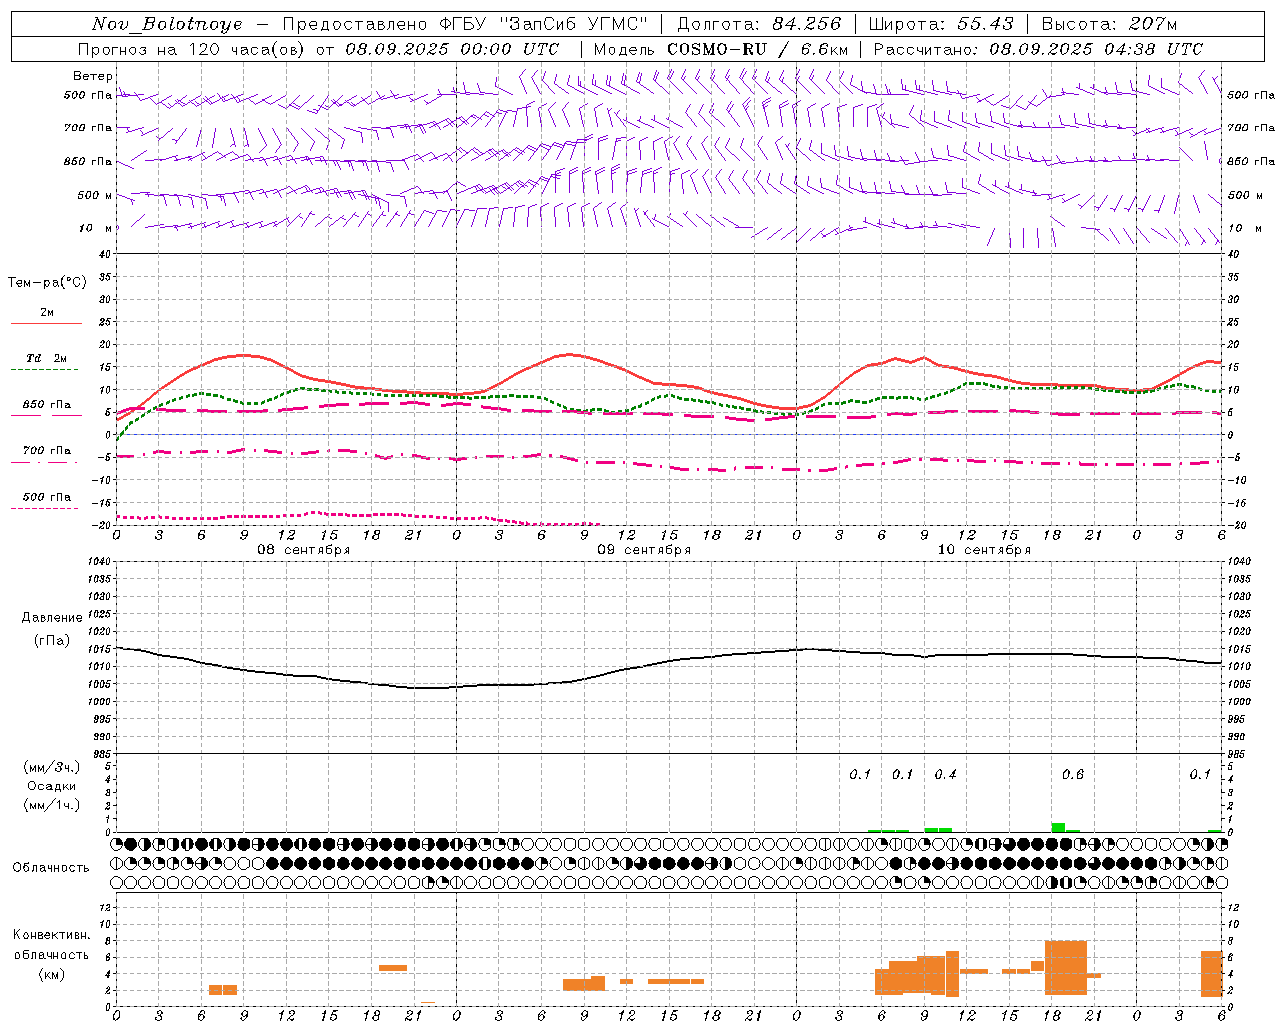Image resolution: width=1280 pixels, height=1024 pixels.
Task: Click the (мм/1ч.) precipitation unit label
Action: pos(52,805)
